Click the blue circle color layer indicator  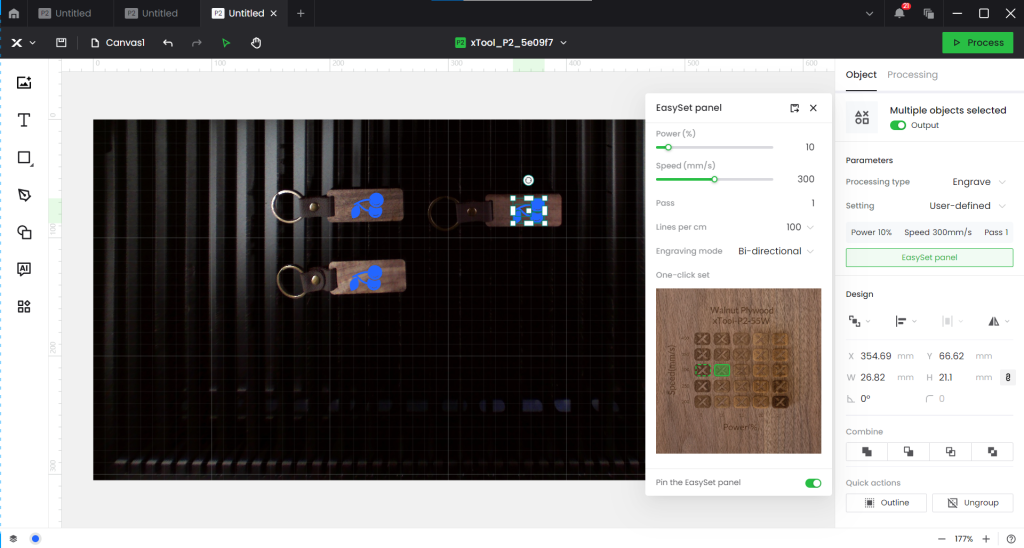click(35, 539)
